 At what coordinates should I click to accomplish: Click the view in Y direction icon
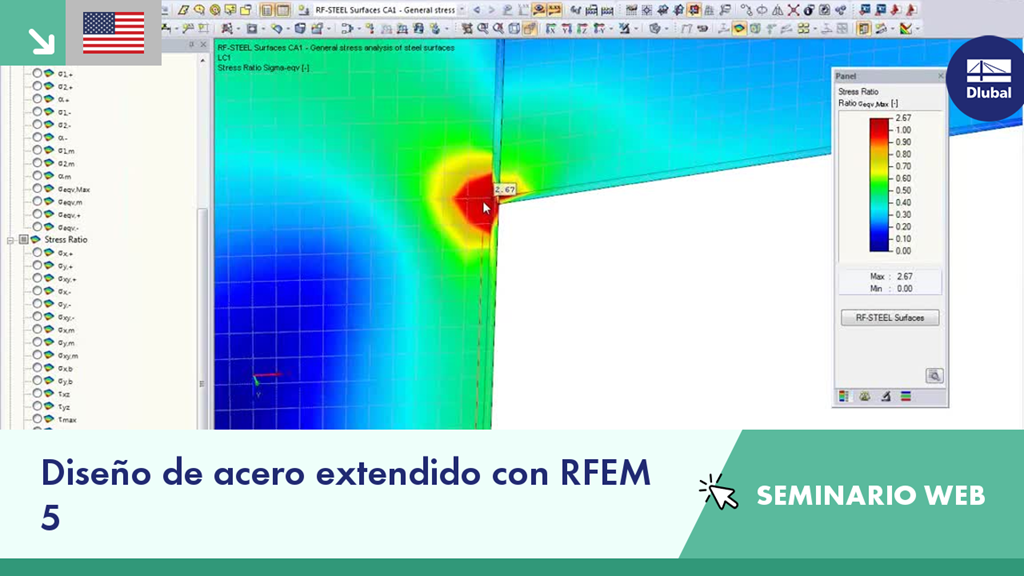[x=567, y=28]
